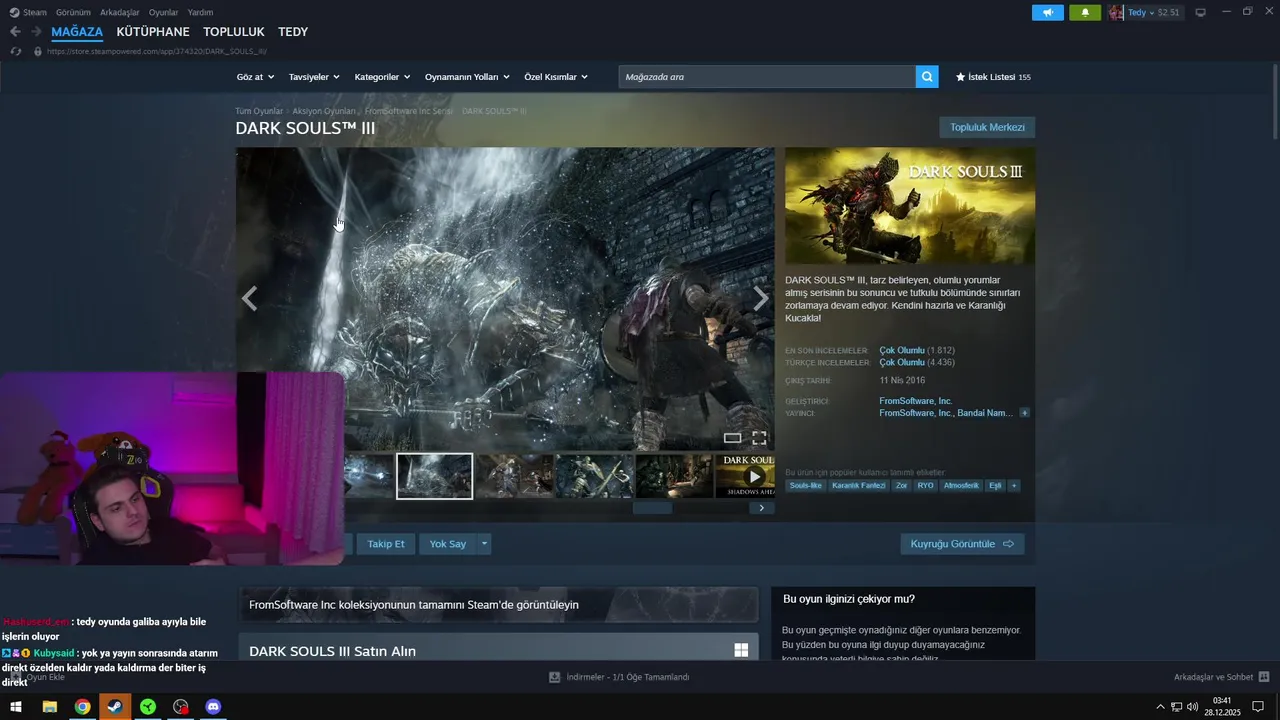Image resolution: width=1280 pixels, height=720 pixels.
Task: Open the green notifications bell
Action: tap(1085, 13)
